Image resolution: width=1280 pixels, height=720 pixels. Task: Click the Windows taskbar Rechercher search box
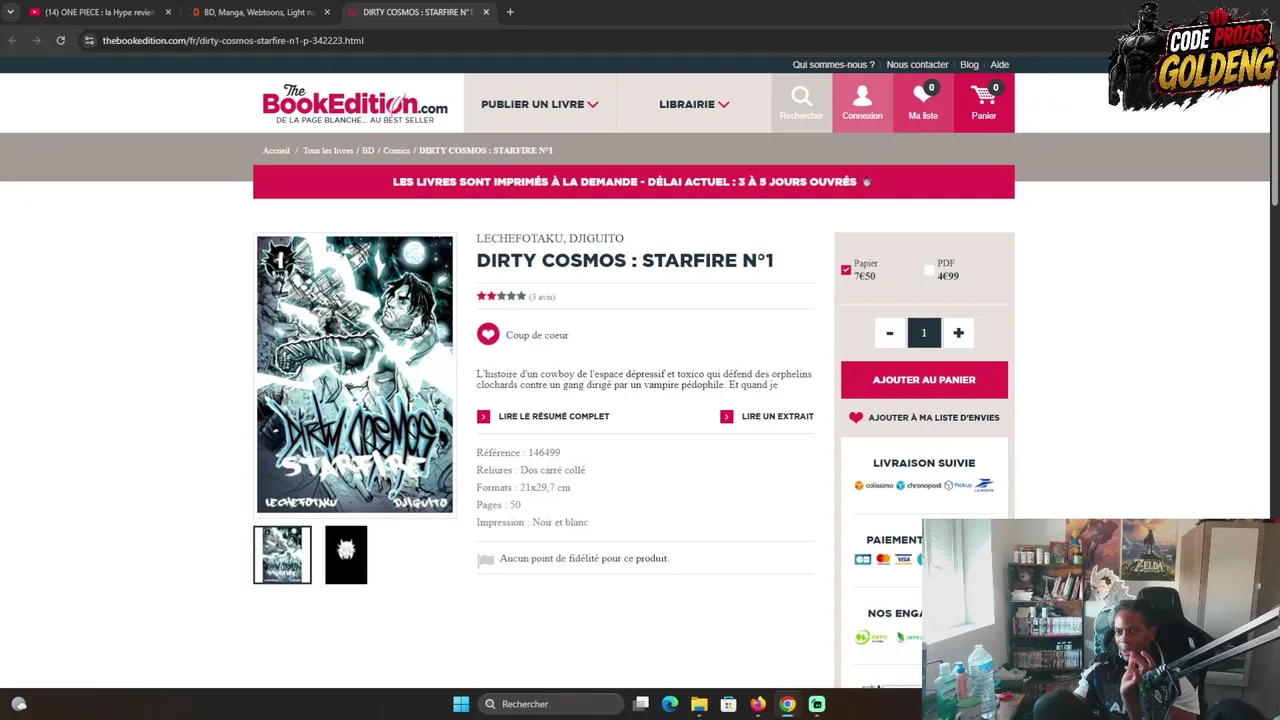coord(550,704)
